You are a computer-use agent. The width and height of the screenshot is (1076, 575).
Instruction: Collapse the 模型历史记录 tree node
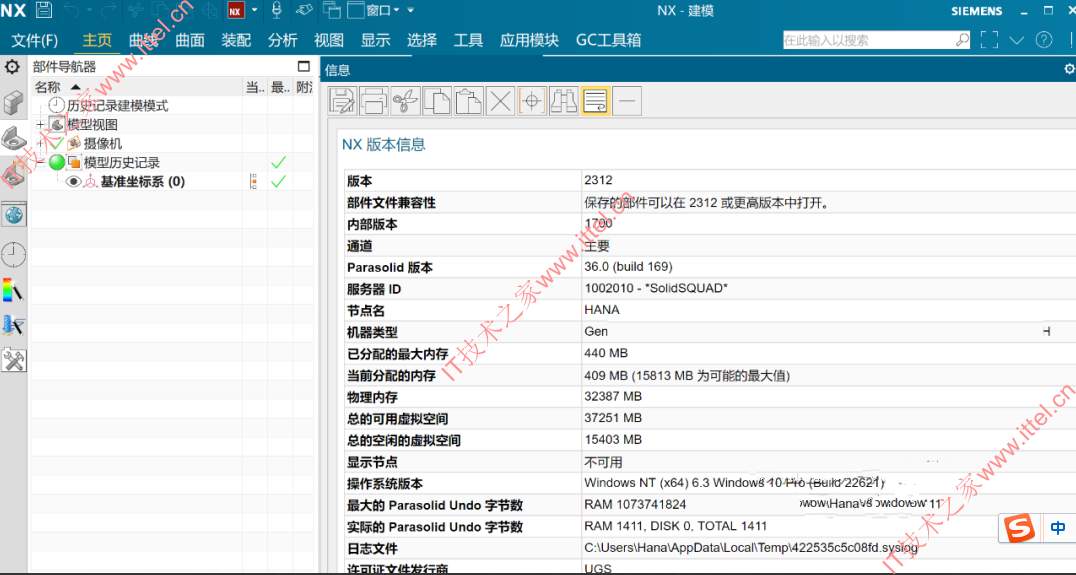pos(40,163)
